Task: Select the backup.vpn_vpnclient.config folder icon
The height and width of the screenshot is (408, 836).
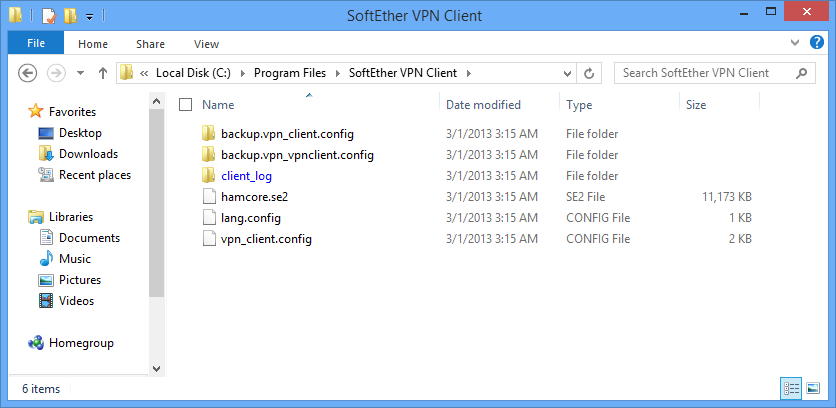Action: [209, 155]
